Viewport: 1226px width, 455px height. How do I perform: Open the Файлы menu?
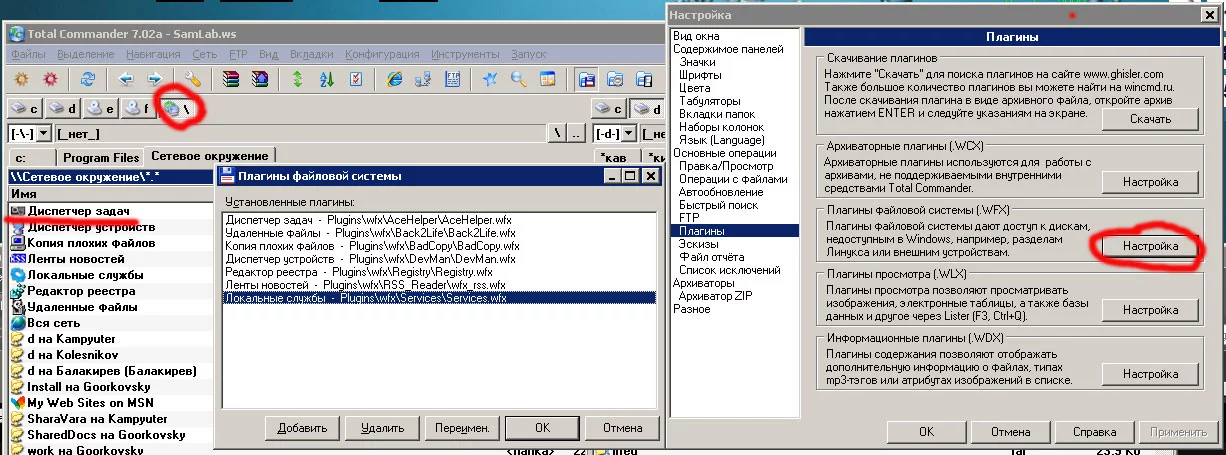coord(28,53)
